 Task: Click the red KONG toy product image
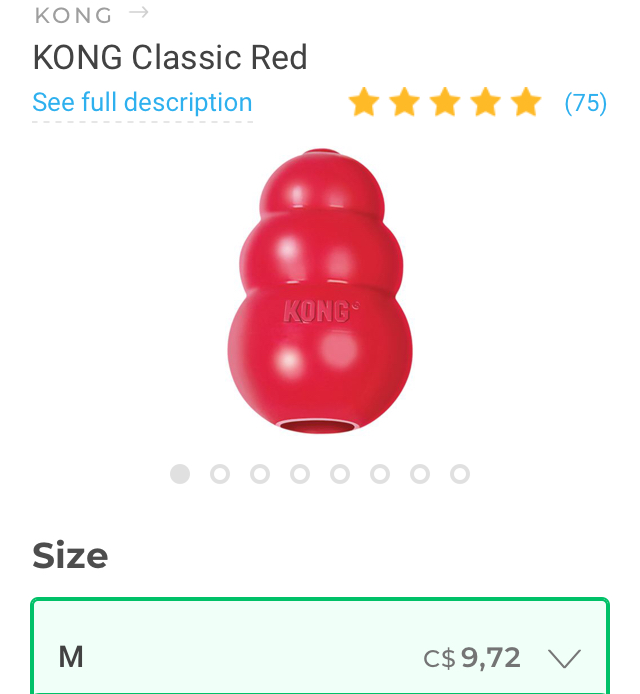click(320, 291)
